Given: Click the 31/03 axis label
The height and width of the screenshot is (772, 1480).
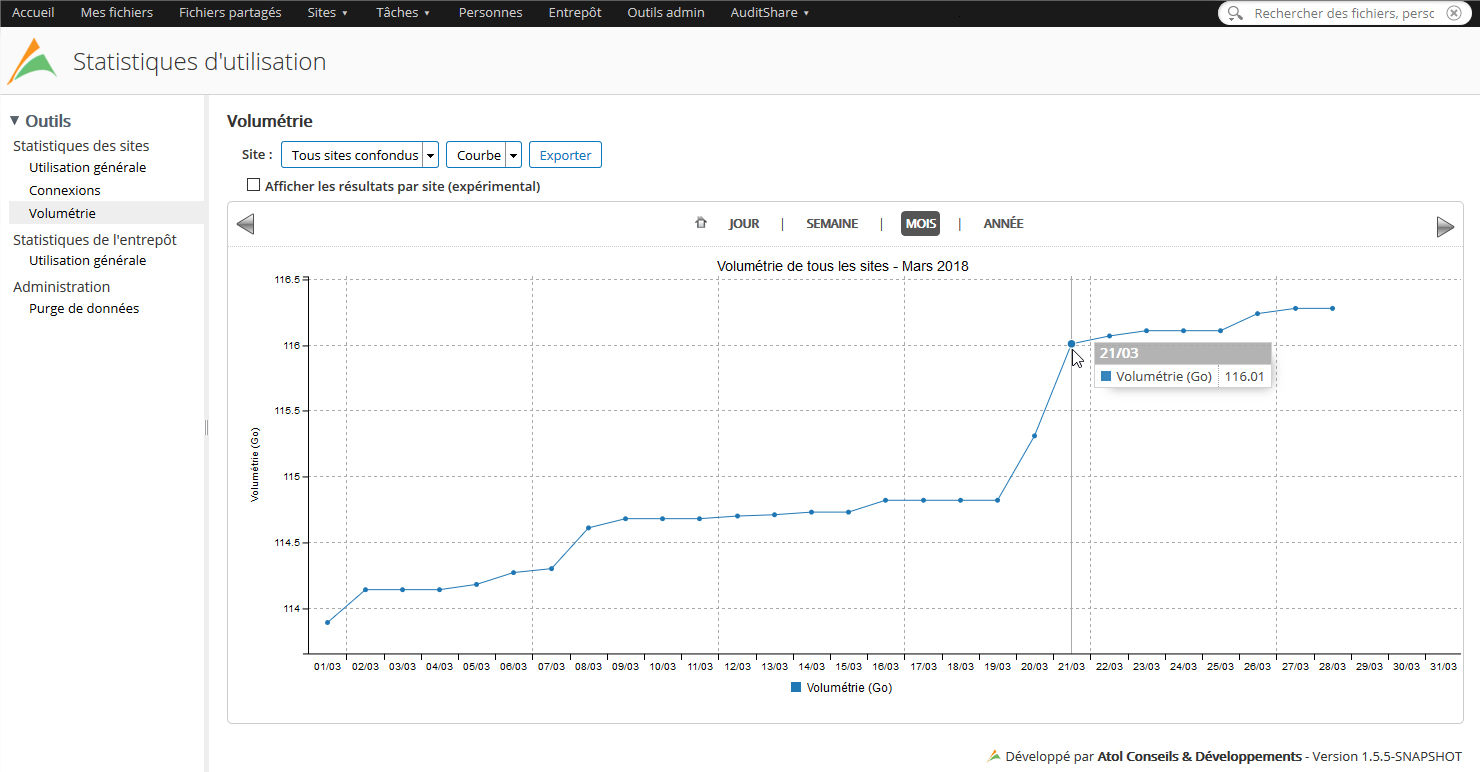Looking at the screenshot, I should (1443, 666).
